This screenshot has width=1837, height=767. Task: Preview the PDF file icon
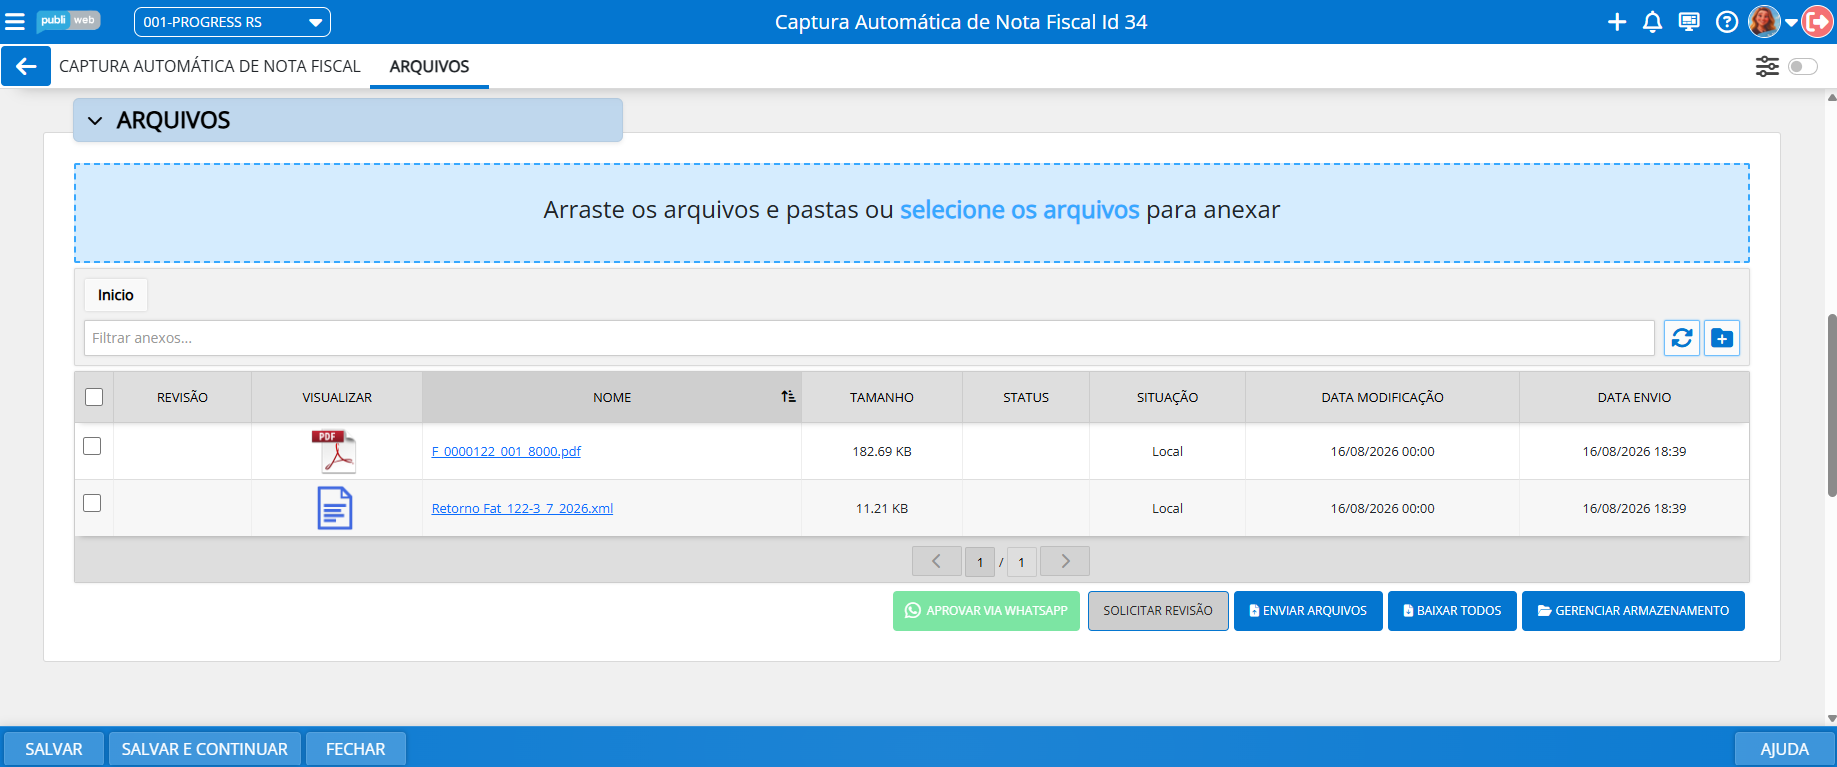(x=334, y=451)
